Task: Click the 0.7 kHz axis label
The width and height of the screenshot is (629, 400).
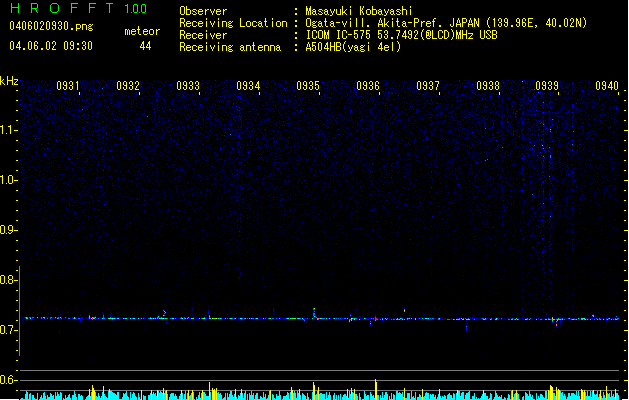Action: [x=9, y=330]
